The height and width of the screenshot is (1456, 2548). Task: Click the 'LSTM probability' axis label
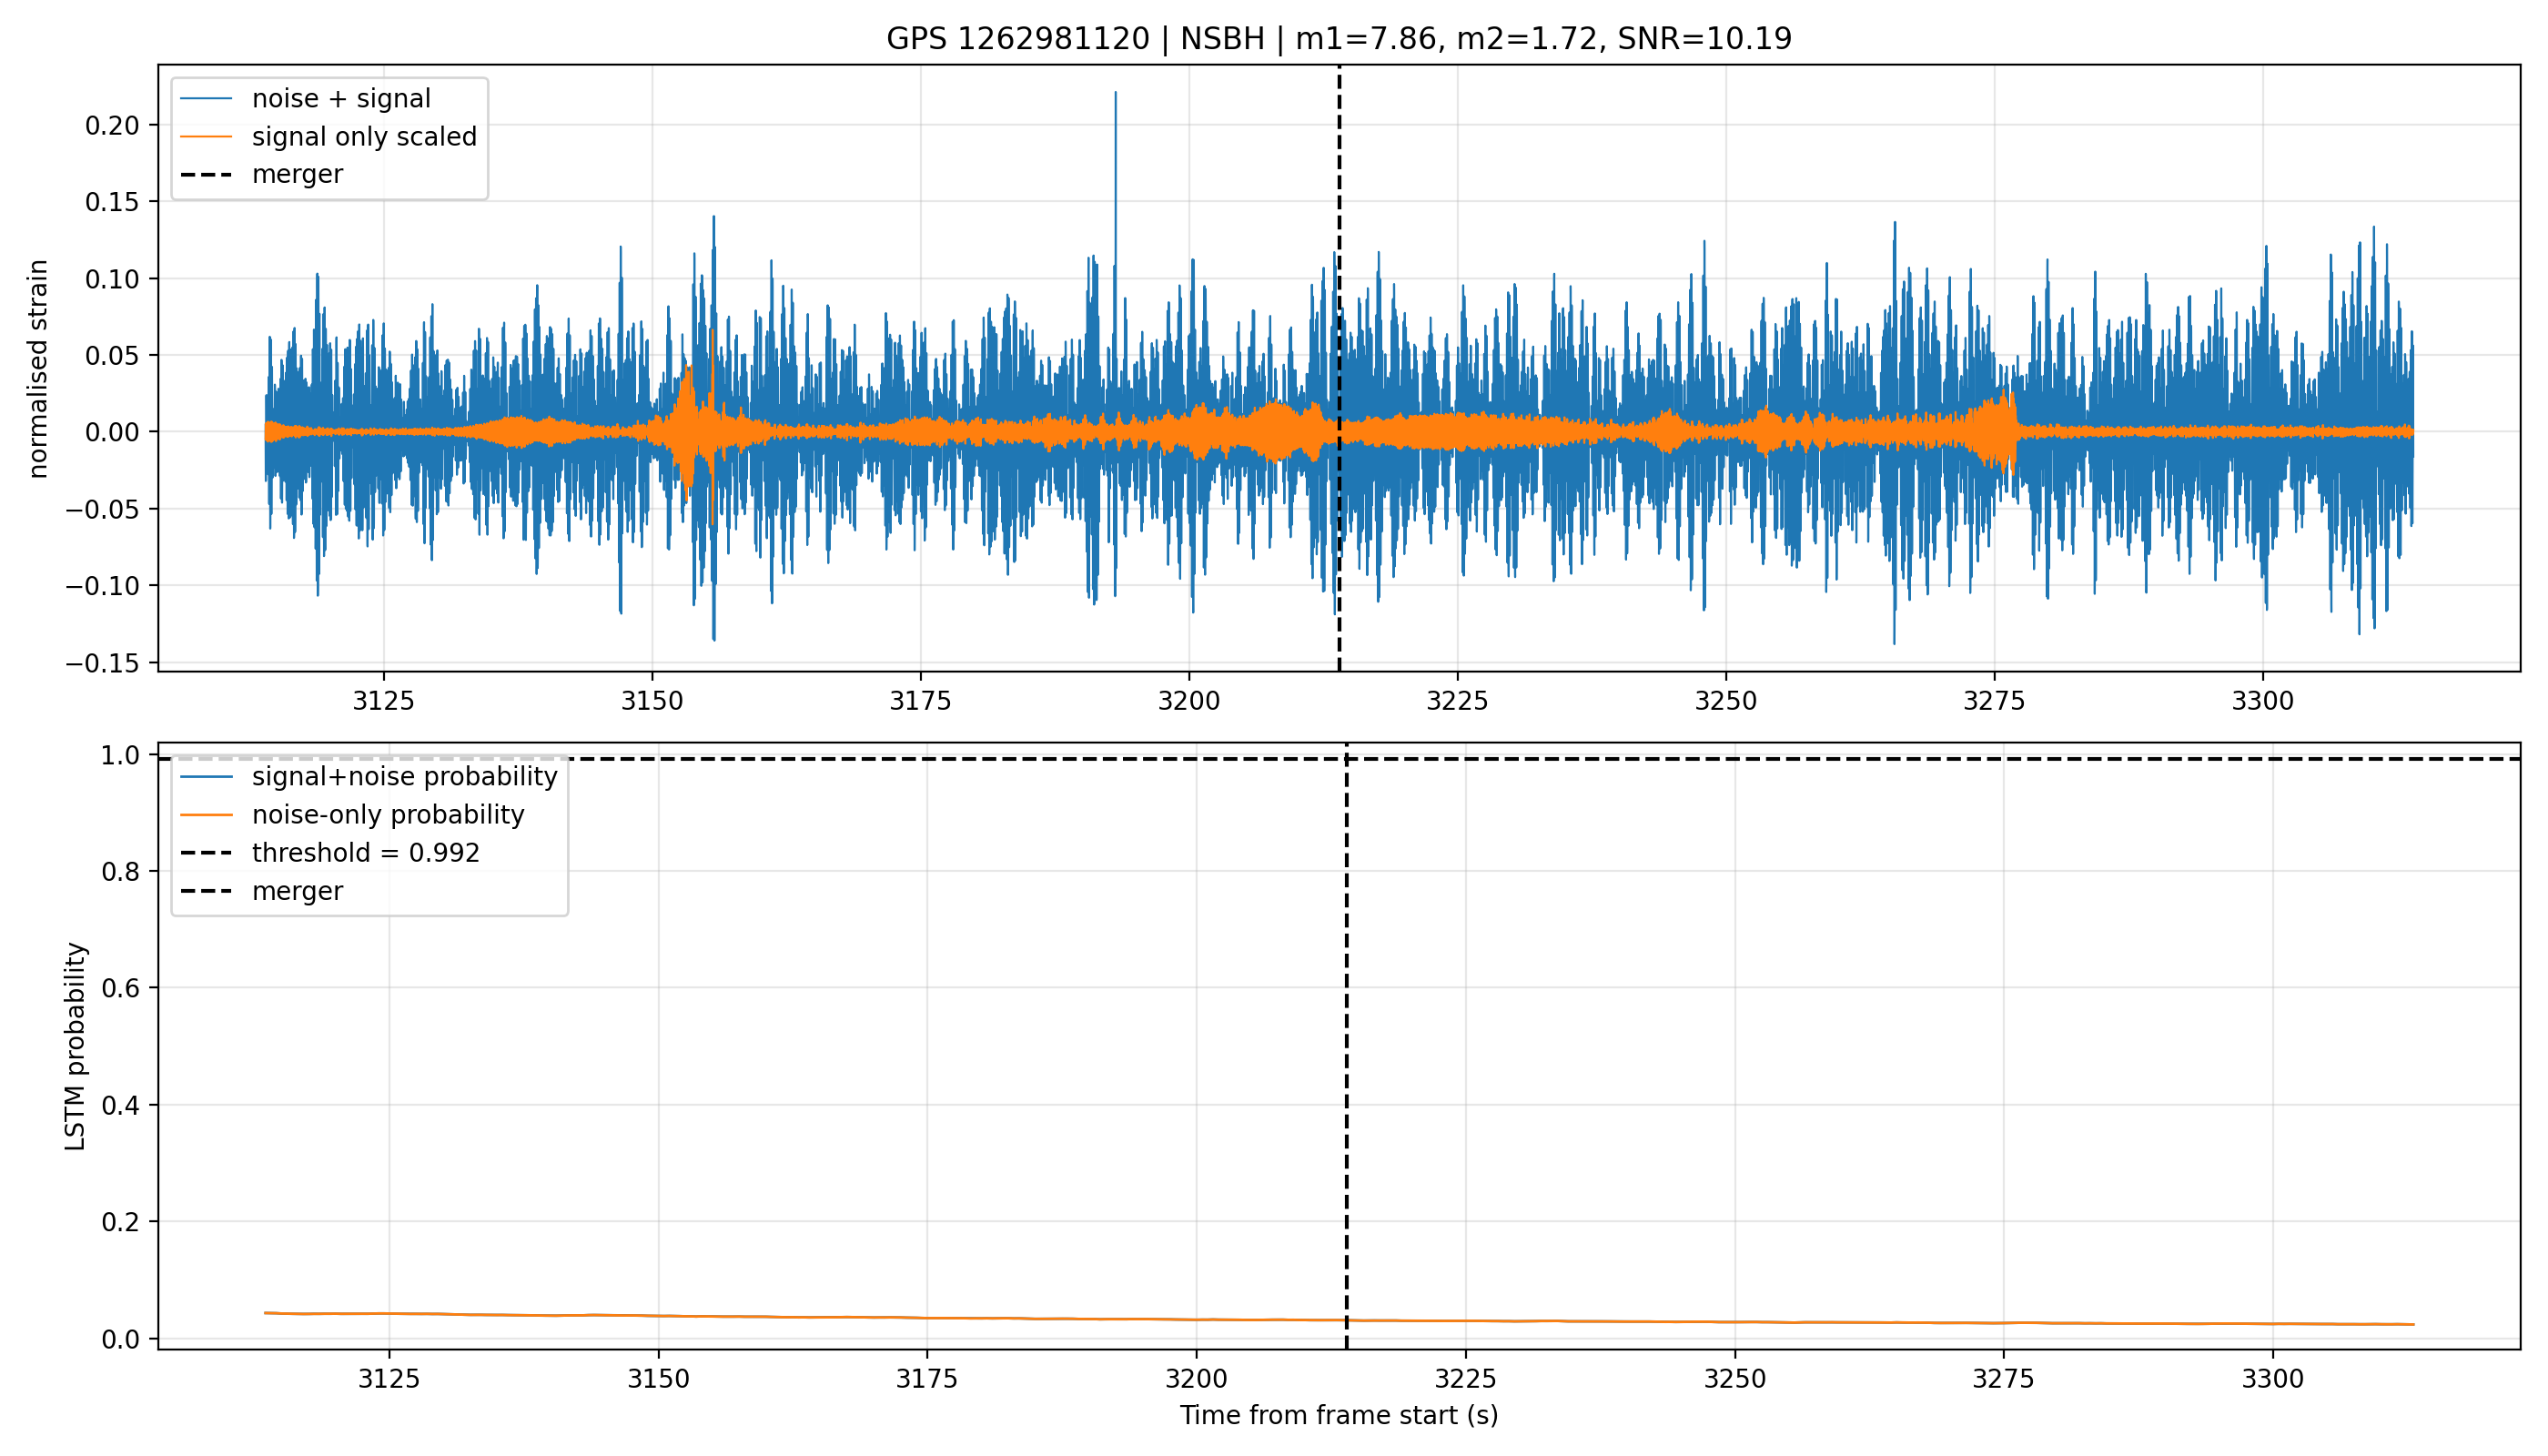point(75,1046)
